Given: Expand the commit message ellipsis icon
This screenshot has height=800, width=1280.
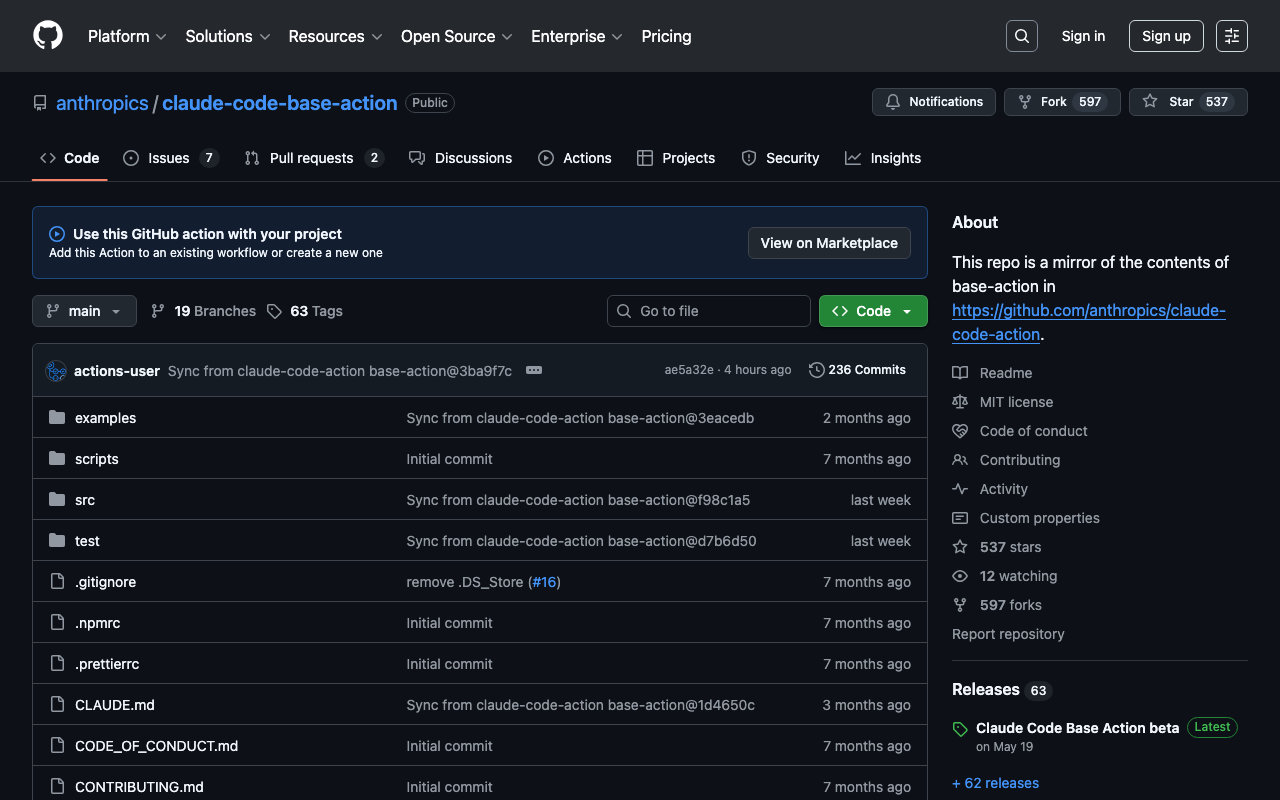Looking at the screenshot, I should (534, 370).
